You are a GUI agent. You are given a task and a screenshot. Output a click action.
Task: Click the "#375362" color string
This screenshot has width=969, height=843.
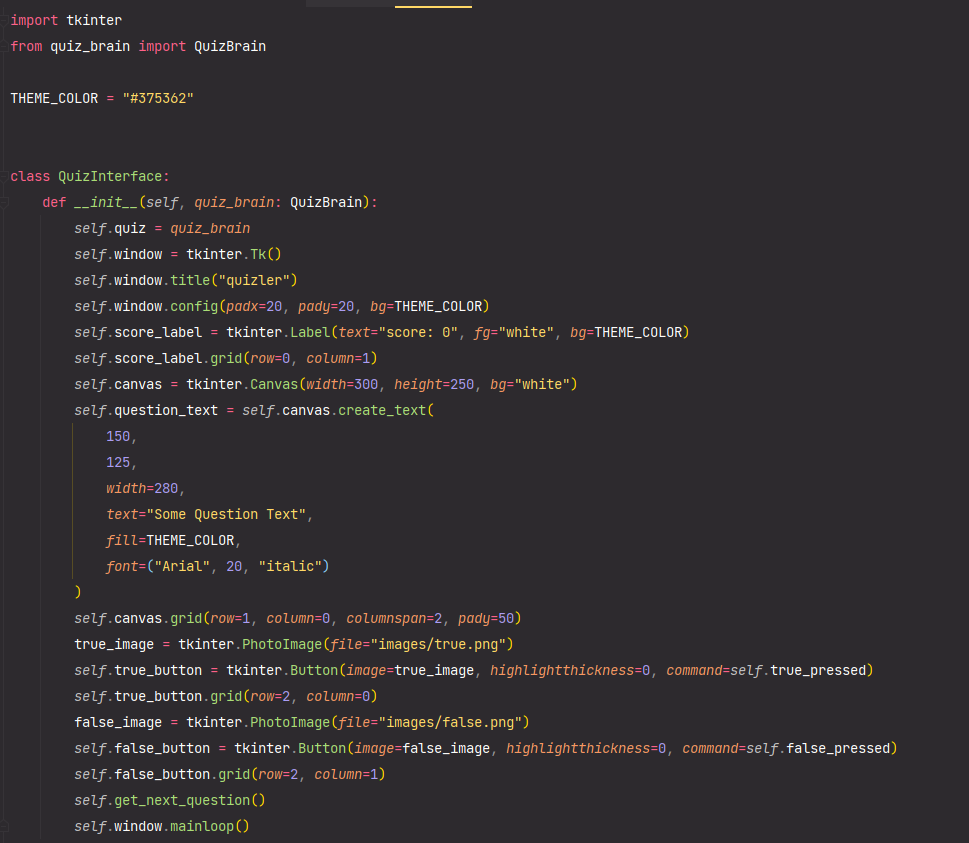click(158, 98)
